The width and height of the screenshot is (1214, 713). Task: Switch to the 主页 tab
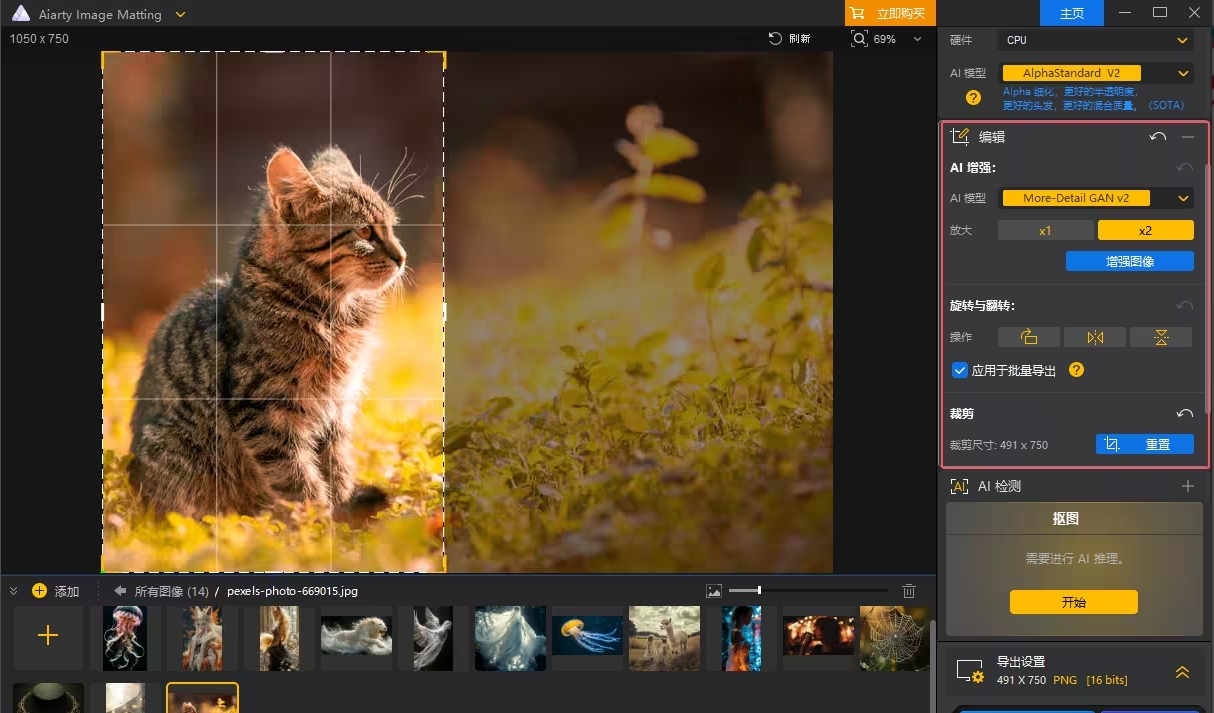coord(1072,13)
